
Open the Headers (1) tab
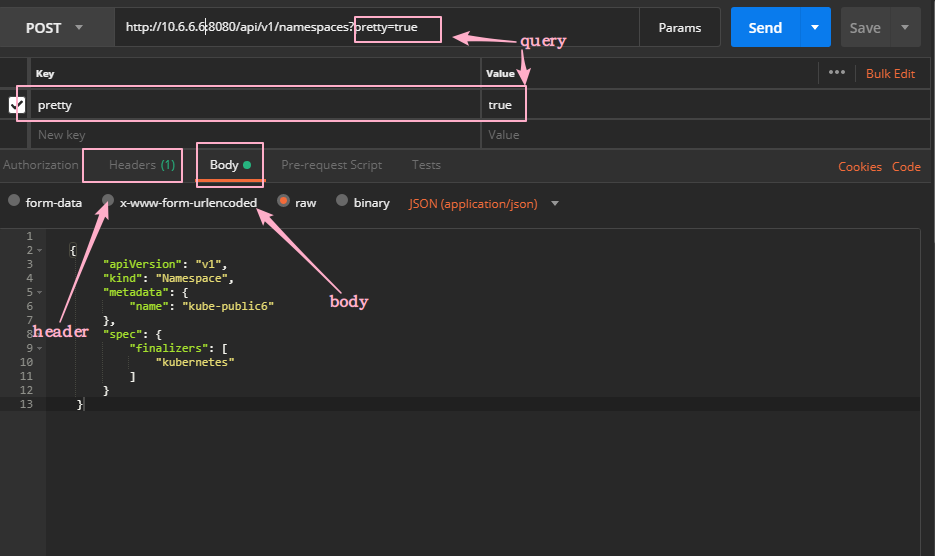(142, 165)
